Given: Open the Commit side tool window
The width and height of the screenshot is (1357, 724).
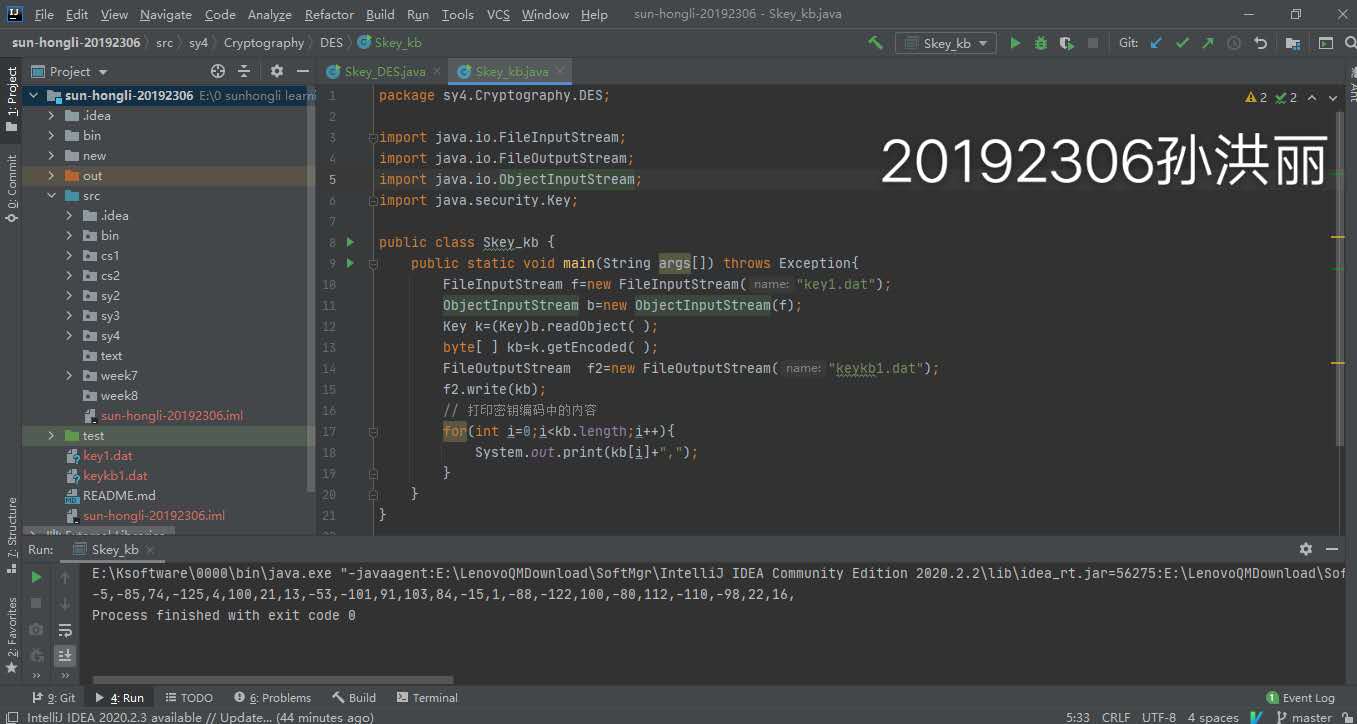Looking at the screenshot, I should [12, 186].
